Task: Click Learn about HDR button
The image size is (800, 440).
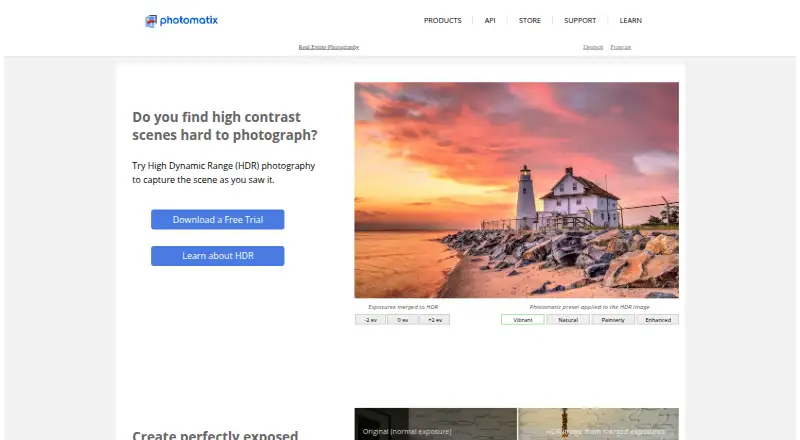Action: click(217, 256)
